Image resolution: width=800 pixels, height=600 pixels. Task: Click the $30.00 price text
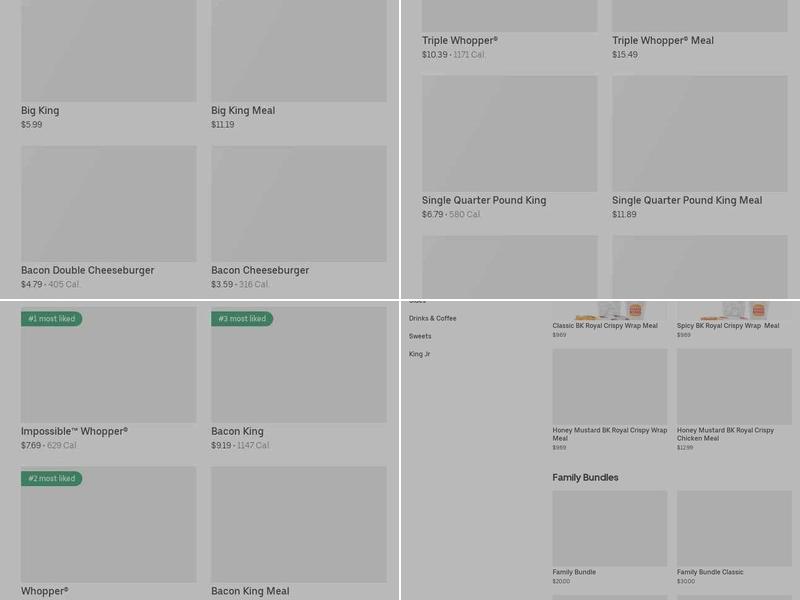(686, 581)
